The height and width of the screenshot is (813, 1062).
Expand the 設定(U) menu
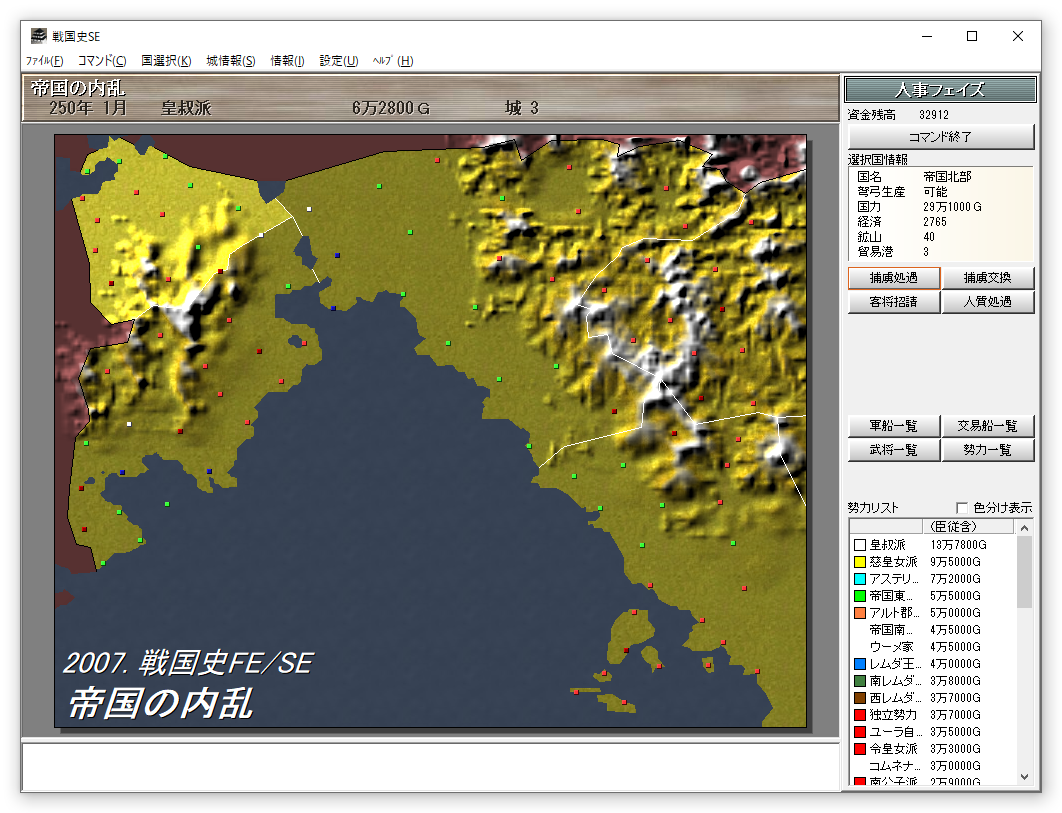pos(339,61)
